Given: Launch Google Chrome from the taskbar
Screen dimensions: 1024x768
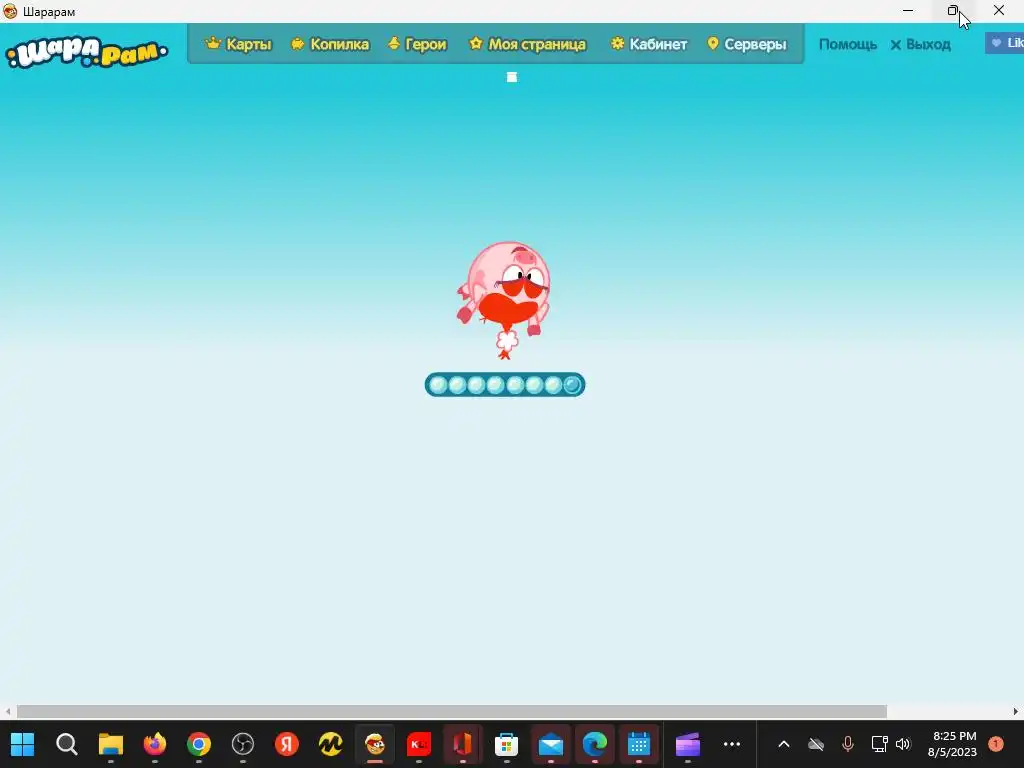Looking at the screenshot, I should point(199,744).
